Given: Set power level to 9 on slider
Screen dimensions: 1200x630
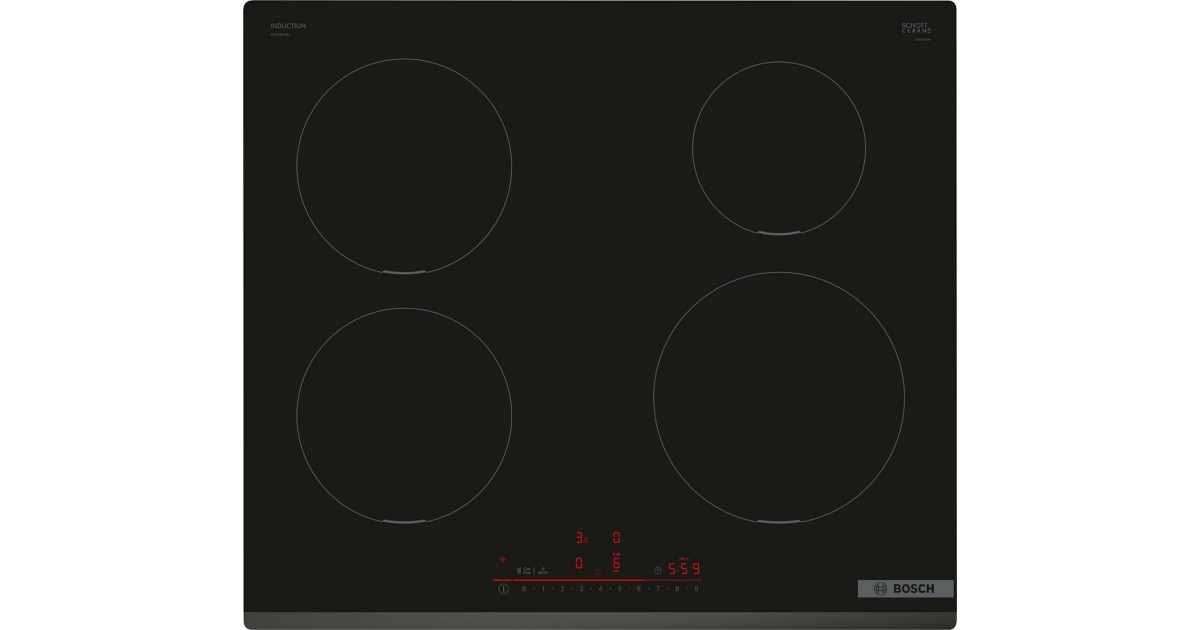Looking at the screenshot, I should (696, 589).
